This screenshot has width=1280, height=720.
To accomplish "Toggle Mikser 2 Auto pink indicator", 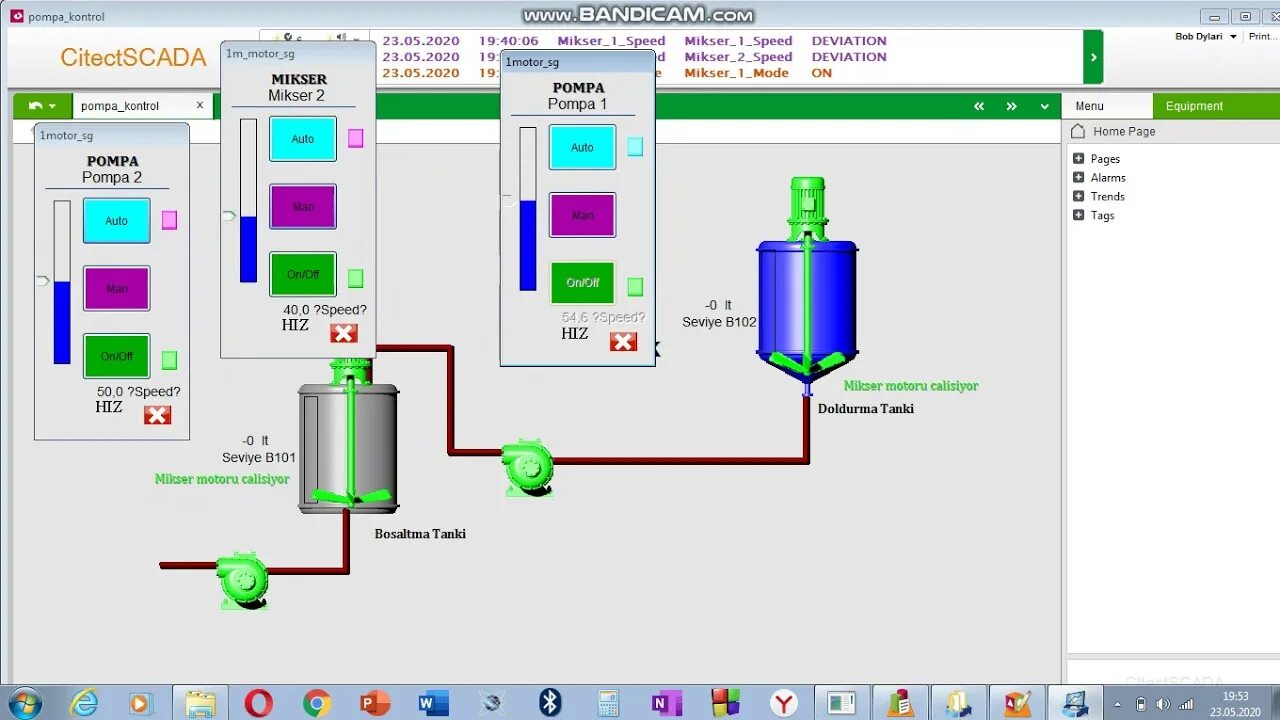I will coord(355,138).
